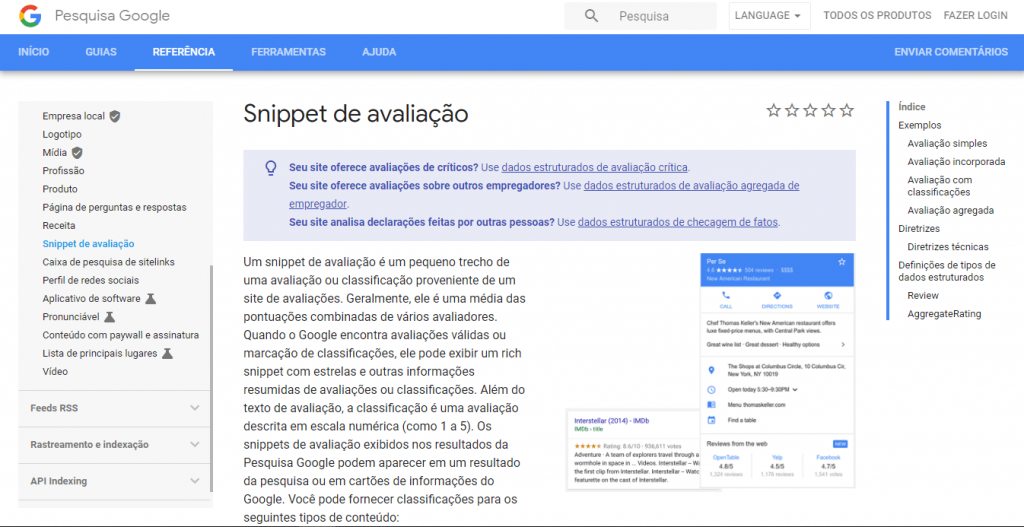Click the sidebar vertical scrollbar
Viewport: 1024px width, 527px height.
tap(211, 379)
